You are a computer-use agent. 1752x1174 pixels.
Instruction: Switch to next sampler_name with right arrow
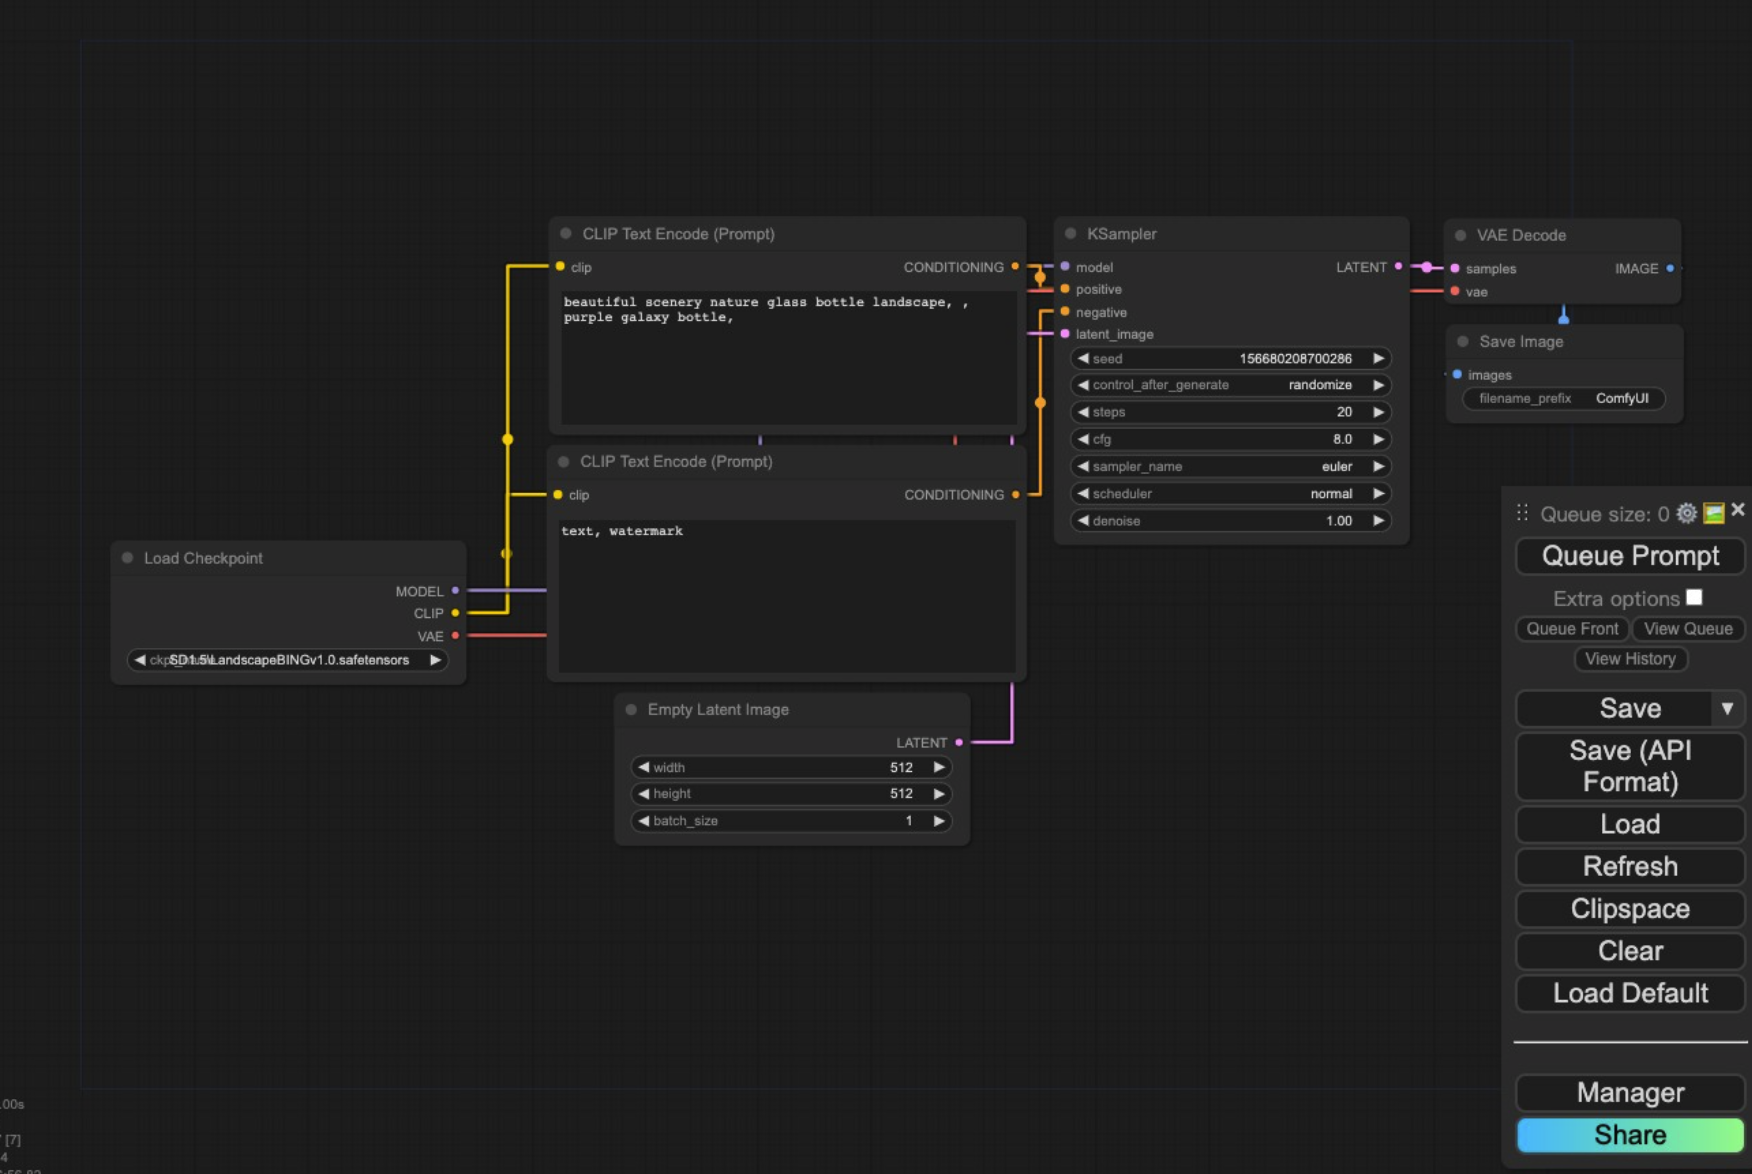tap(1379, 466)
